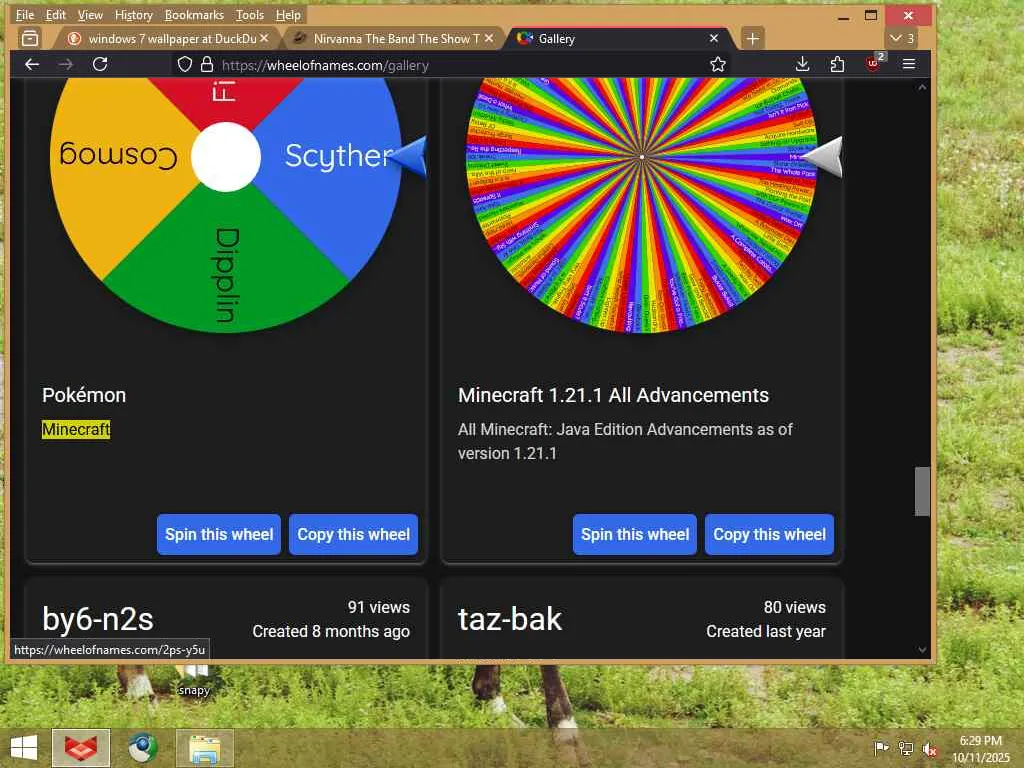The height and width of the screenshot is (768, 1024).
Task: Click the 80 views text
Action: (x=795, y=607)
